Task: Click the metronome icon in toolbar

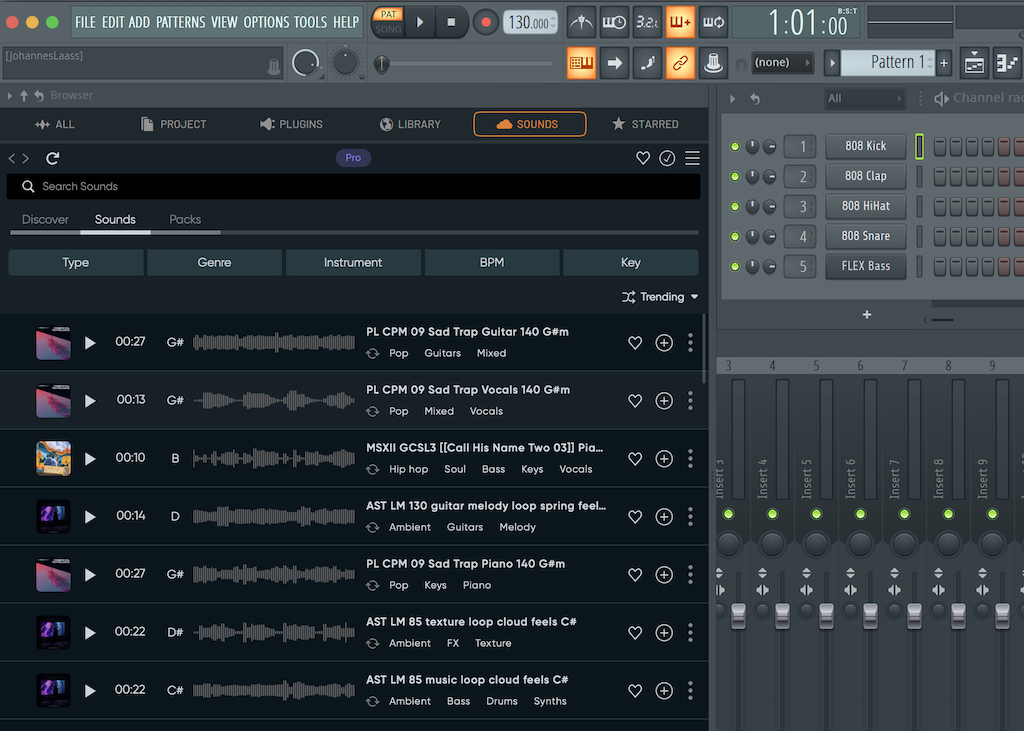Action: click(580, 22)
